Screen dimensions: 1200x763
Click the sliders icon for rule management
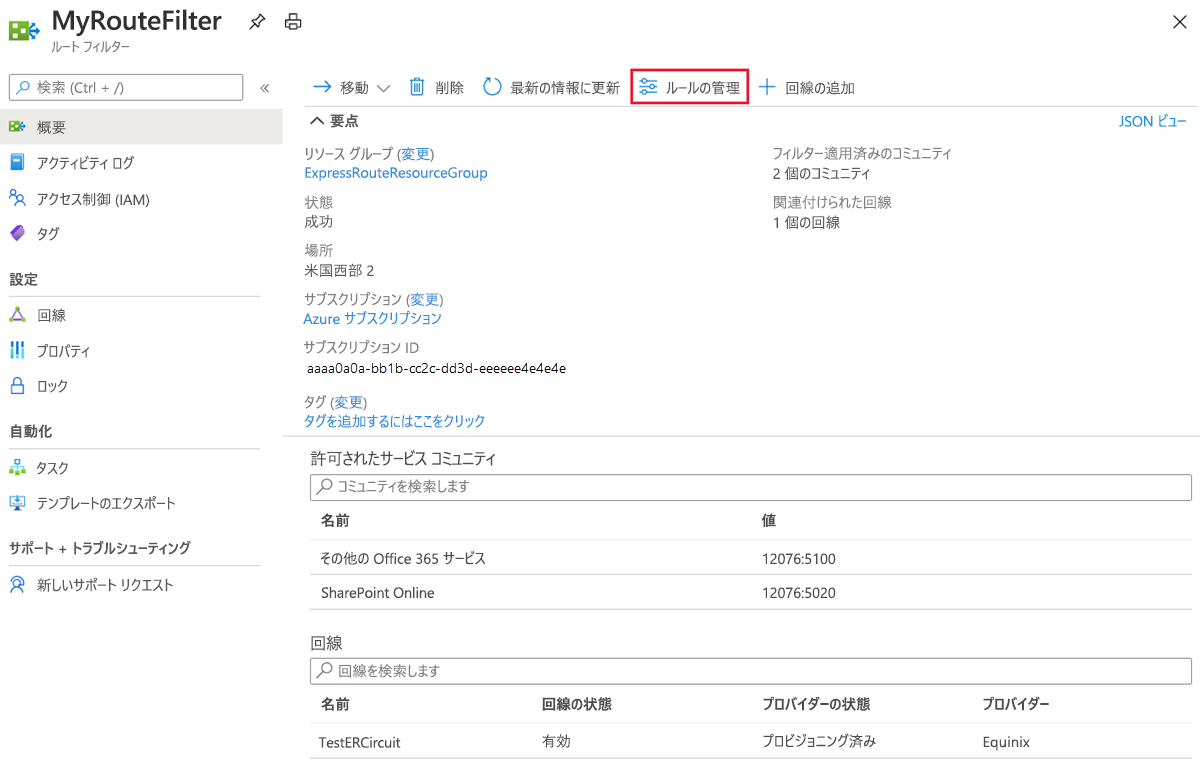[649, 87]
